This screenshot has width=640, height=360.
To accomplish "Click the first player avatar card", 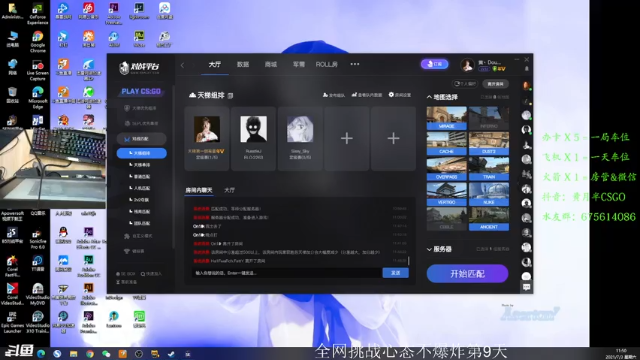I will pyautogui.click(x=207, y=138).
